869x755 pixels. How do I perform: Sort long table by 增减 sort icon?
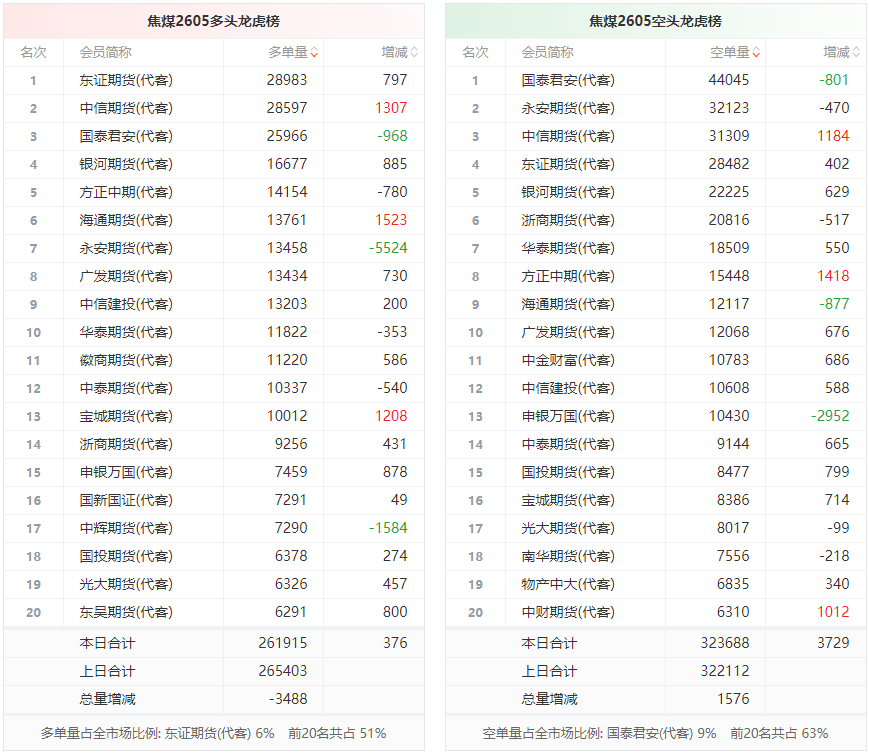[x=414, y=53]
